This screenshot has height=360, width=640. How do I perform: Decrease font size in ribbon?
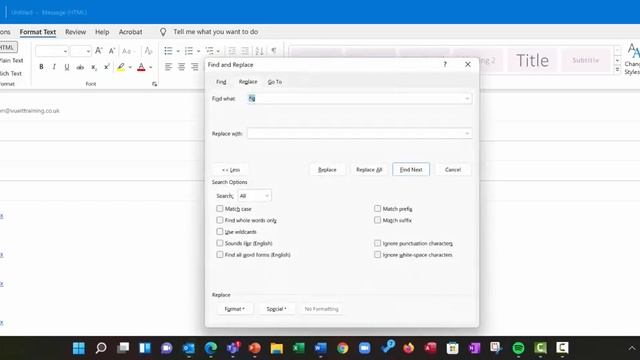pyautogui.click(x=112, y=51)
